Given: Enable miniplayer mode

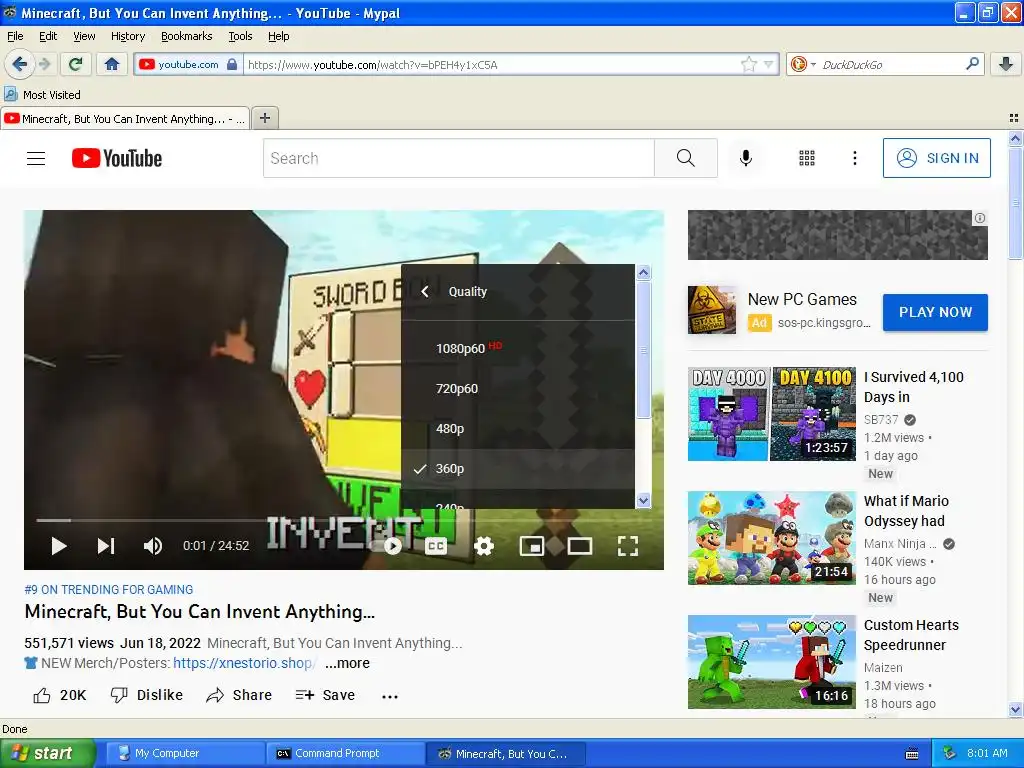Looking at the screenshot, I should (532, 546).
